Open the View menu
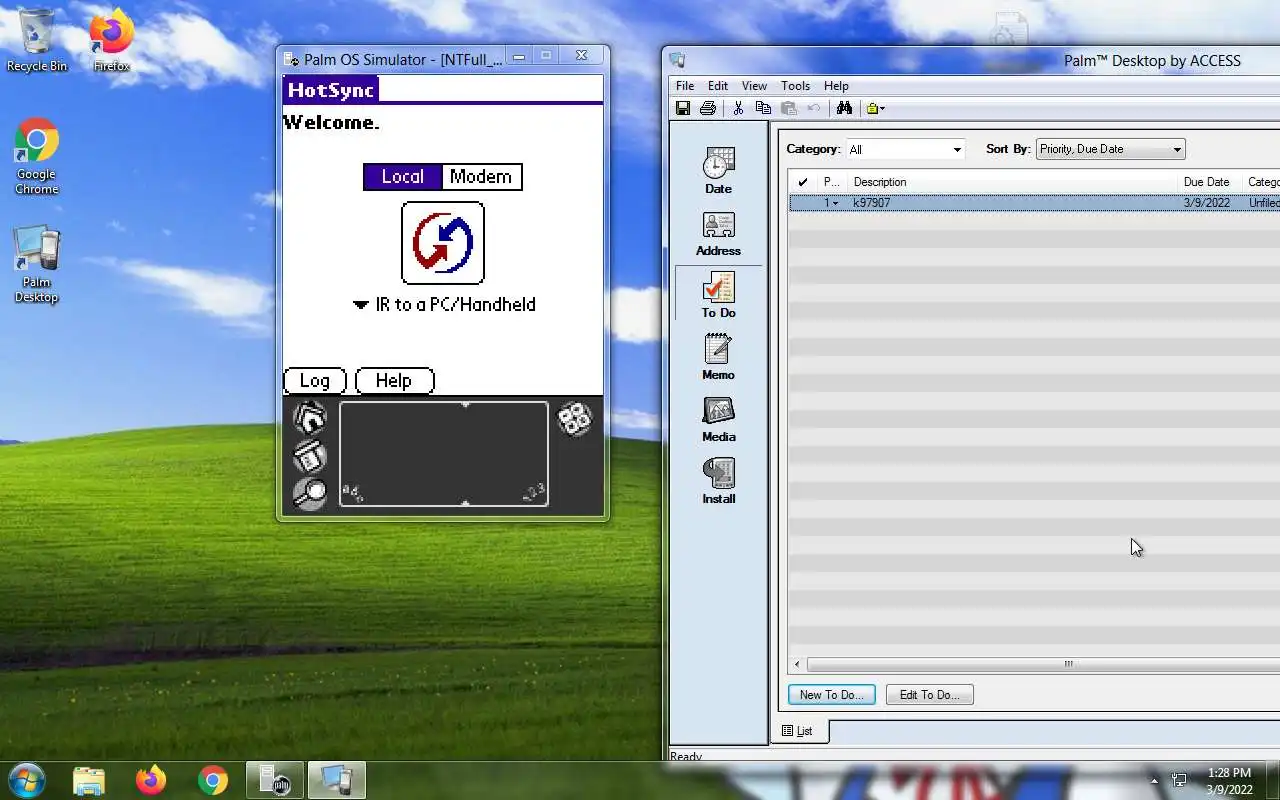 click(754, 86)
